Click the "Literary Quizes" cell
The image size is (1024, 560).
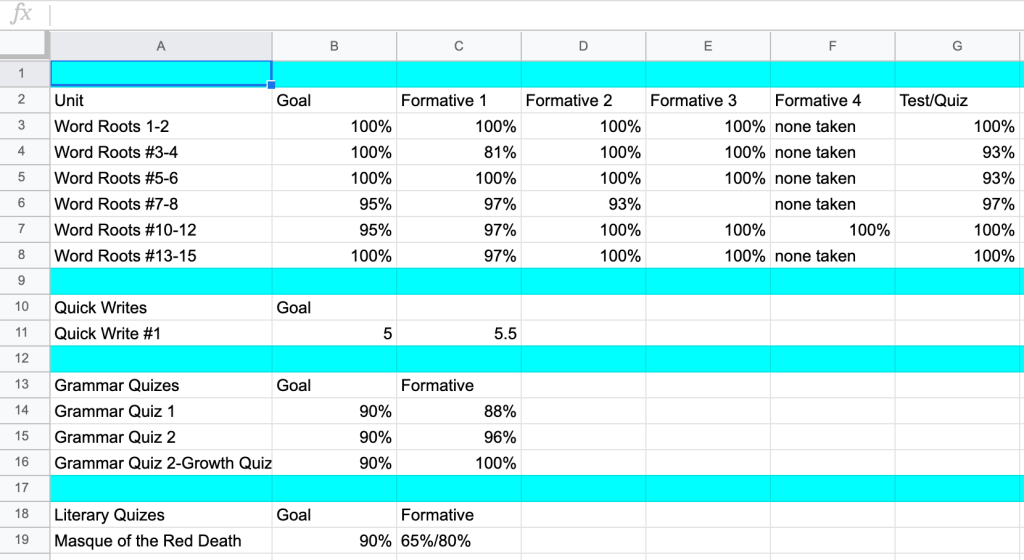161,515
